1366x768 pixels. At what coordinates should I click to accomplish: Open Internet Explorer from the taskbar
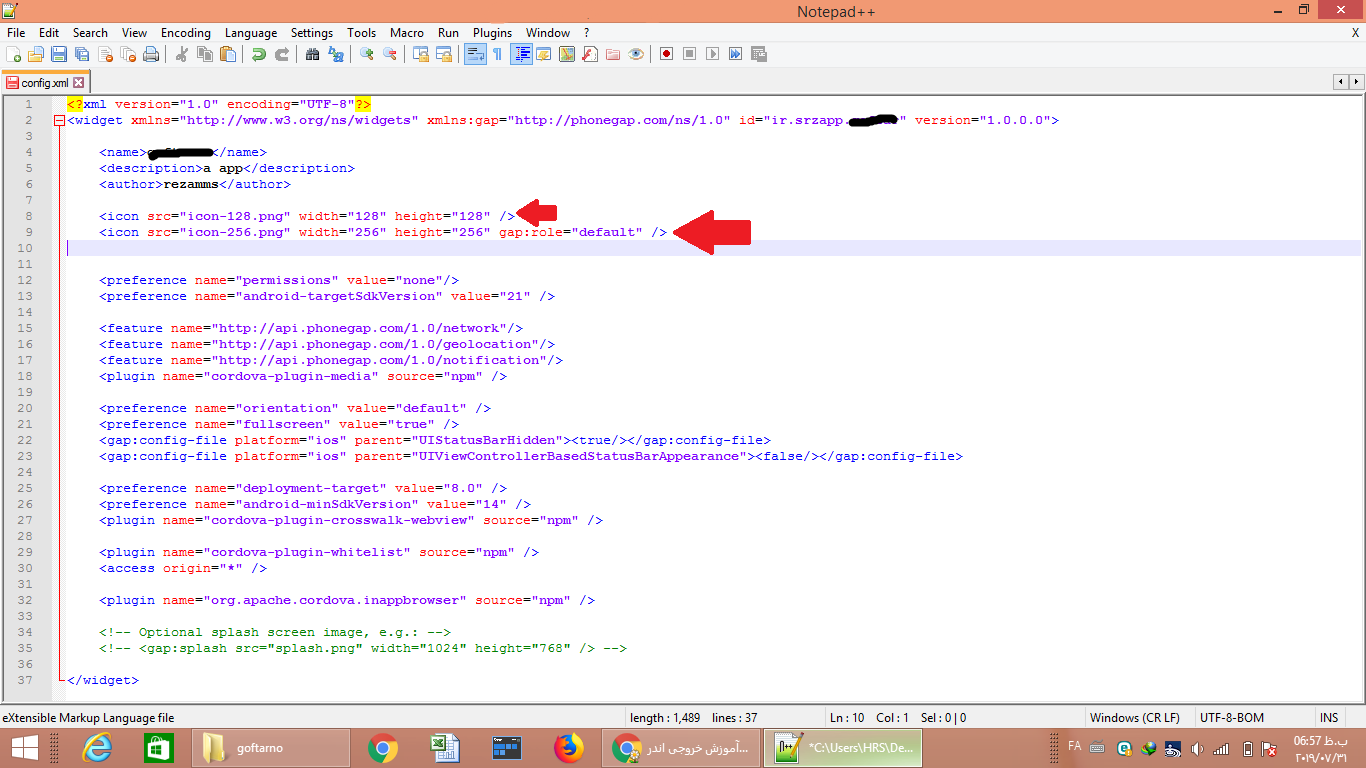pos(97,748)
